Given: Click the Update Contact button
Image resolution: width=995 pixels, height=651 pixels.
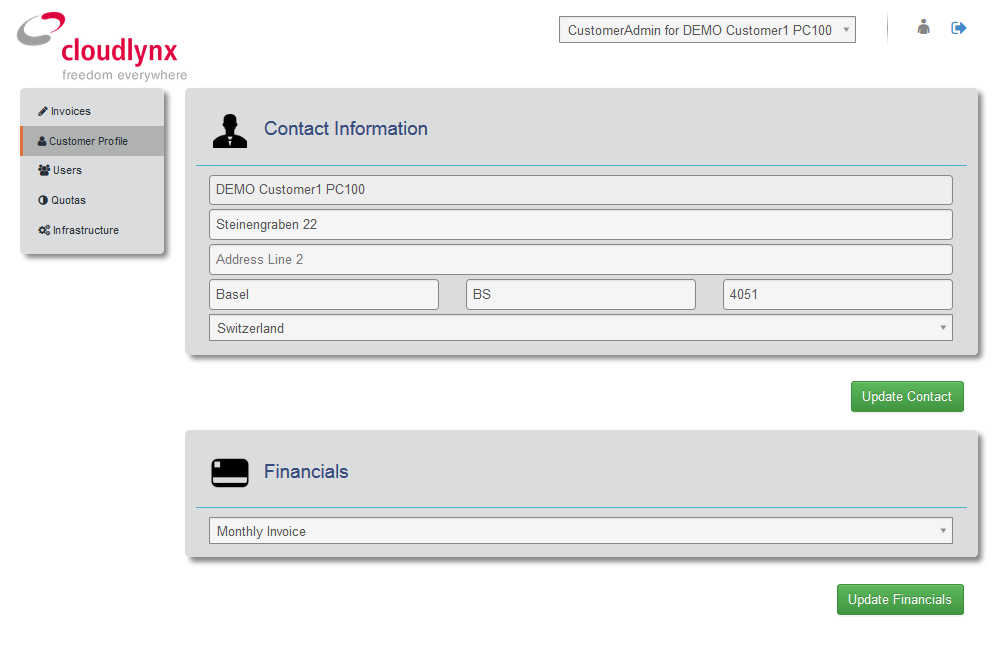Looking at the screenshot, I should pos(907,397).
